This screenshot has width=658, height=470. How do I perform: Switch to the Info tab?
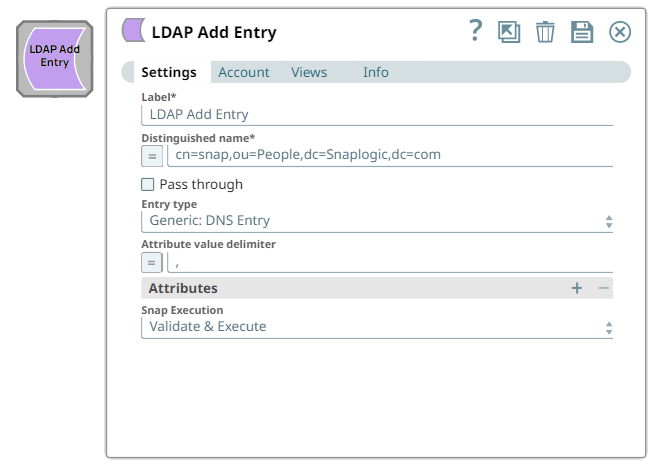[376, 72]
